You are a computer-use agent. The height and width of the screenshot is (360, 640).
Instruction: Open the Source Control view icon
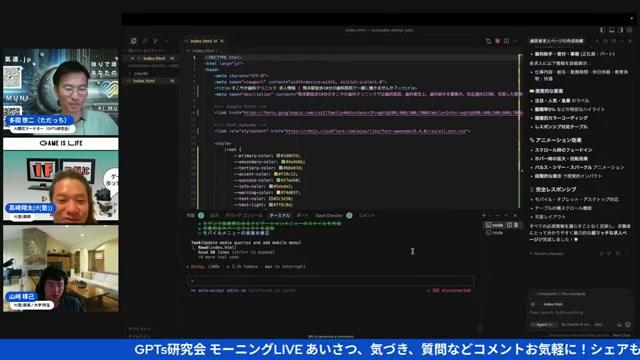click(156, 41)
